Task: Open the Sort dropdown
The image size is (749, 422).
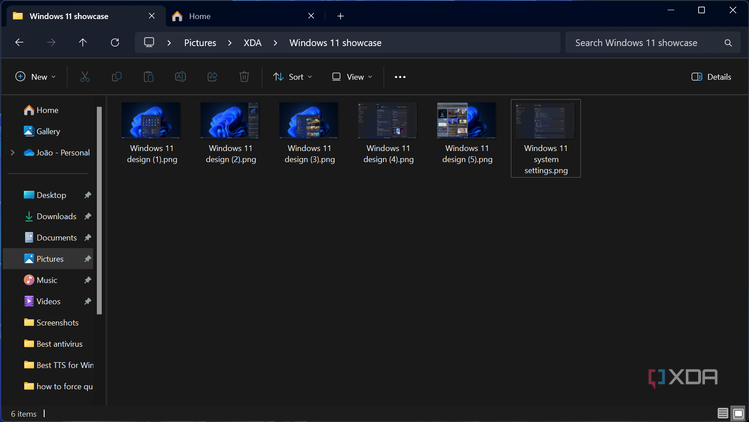Action: [x=292, y=77]
